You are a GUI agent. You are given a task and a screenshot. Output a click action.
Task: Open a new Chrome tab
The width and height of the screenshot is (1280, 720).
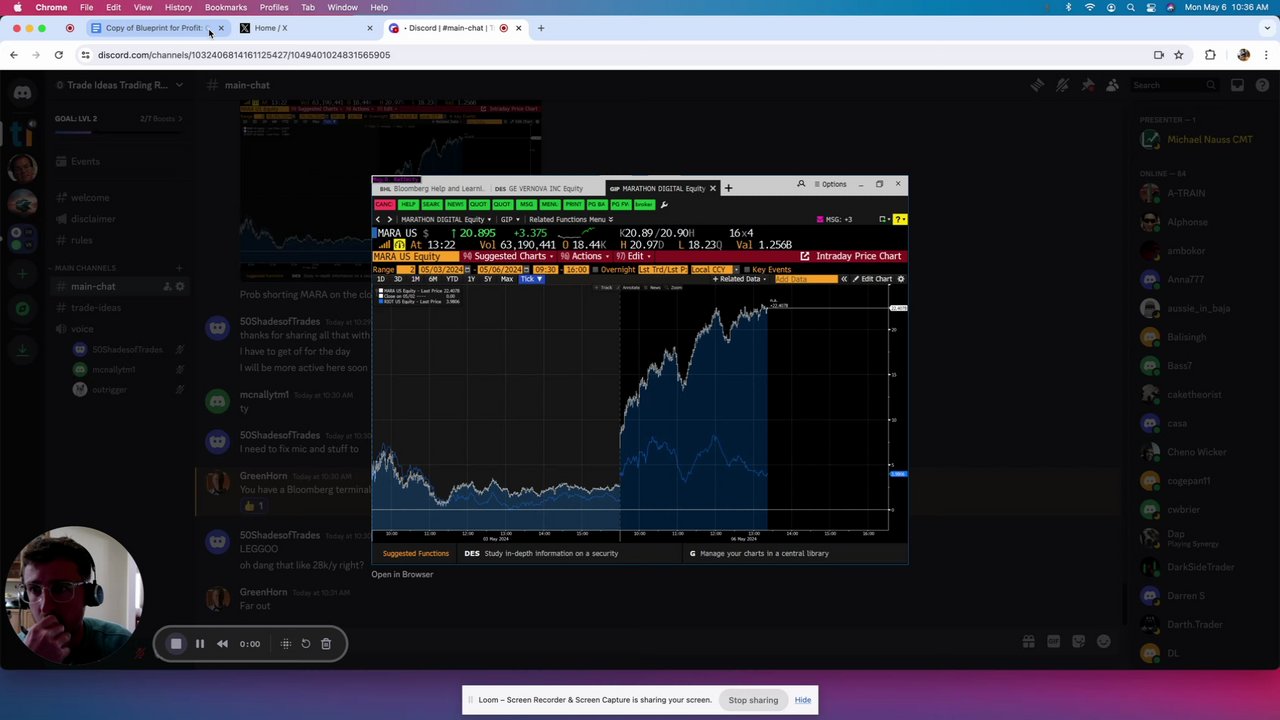pos(541,28)
